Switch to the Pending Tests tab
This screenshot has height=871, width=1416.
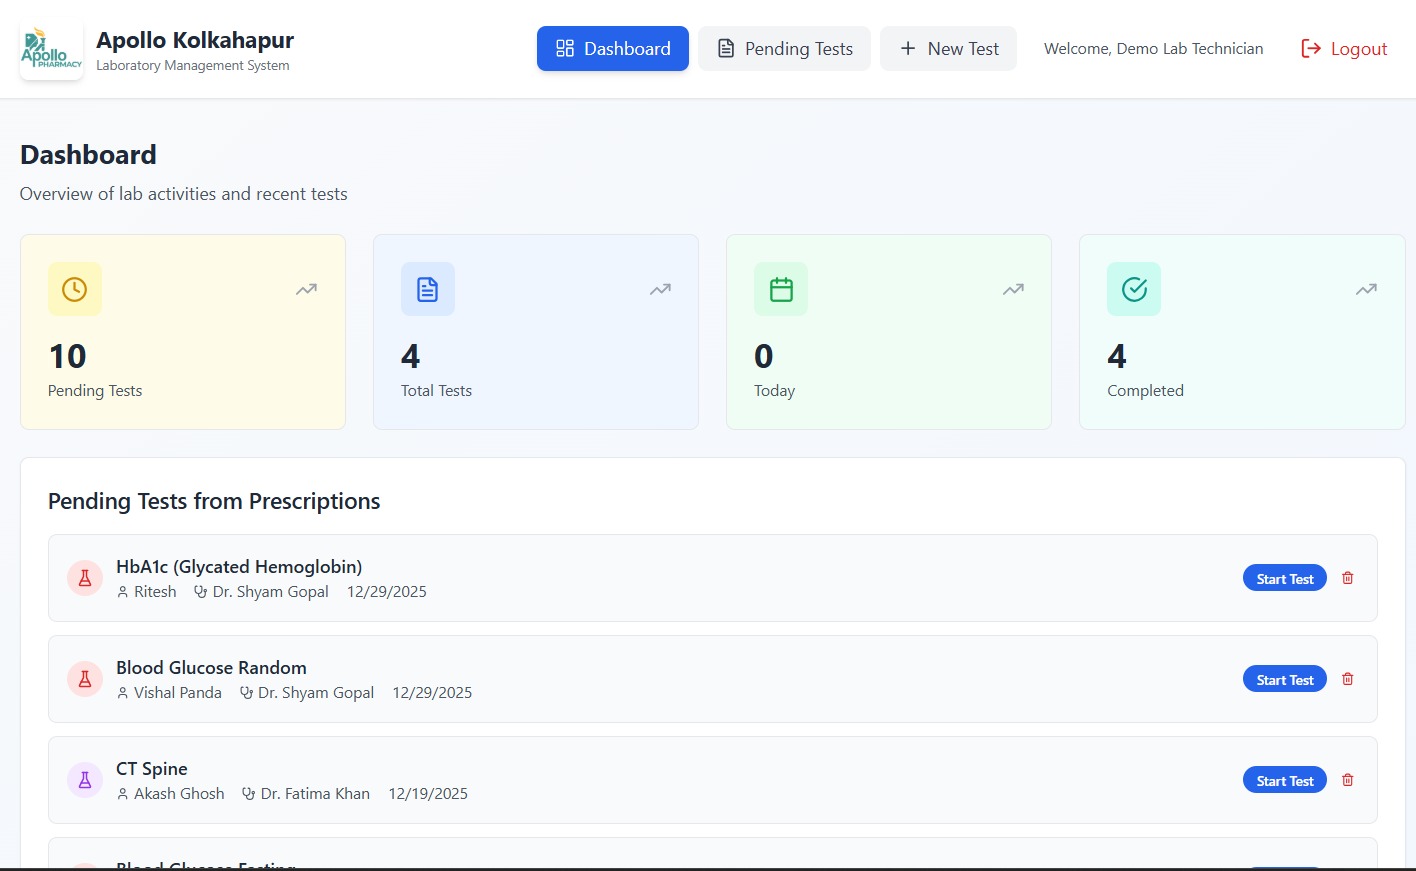784,48
